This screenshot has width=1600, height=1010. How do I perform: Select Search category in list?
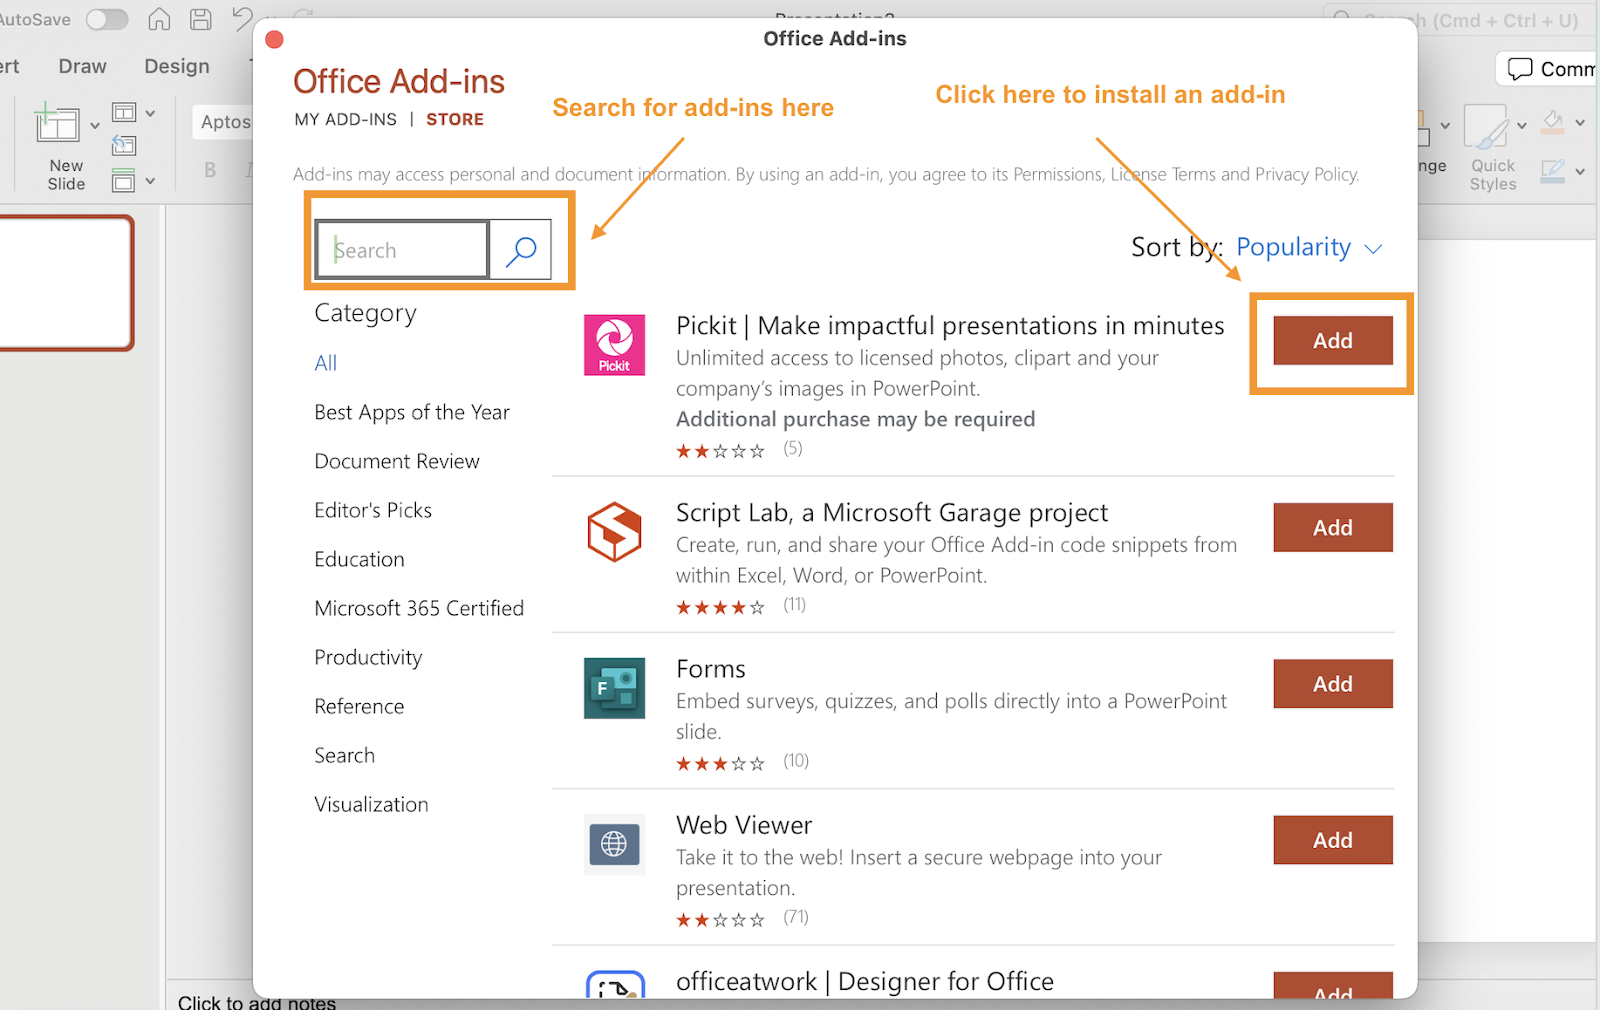(x=344, y=755)
